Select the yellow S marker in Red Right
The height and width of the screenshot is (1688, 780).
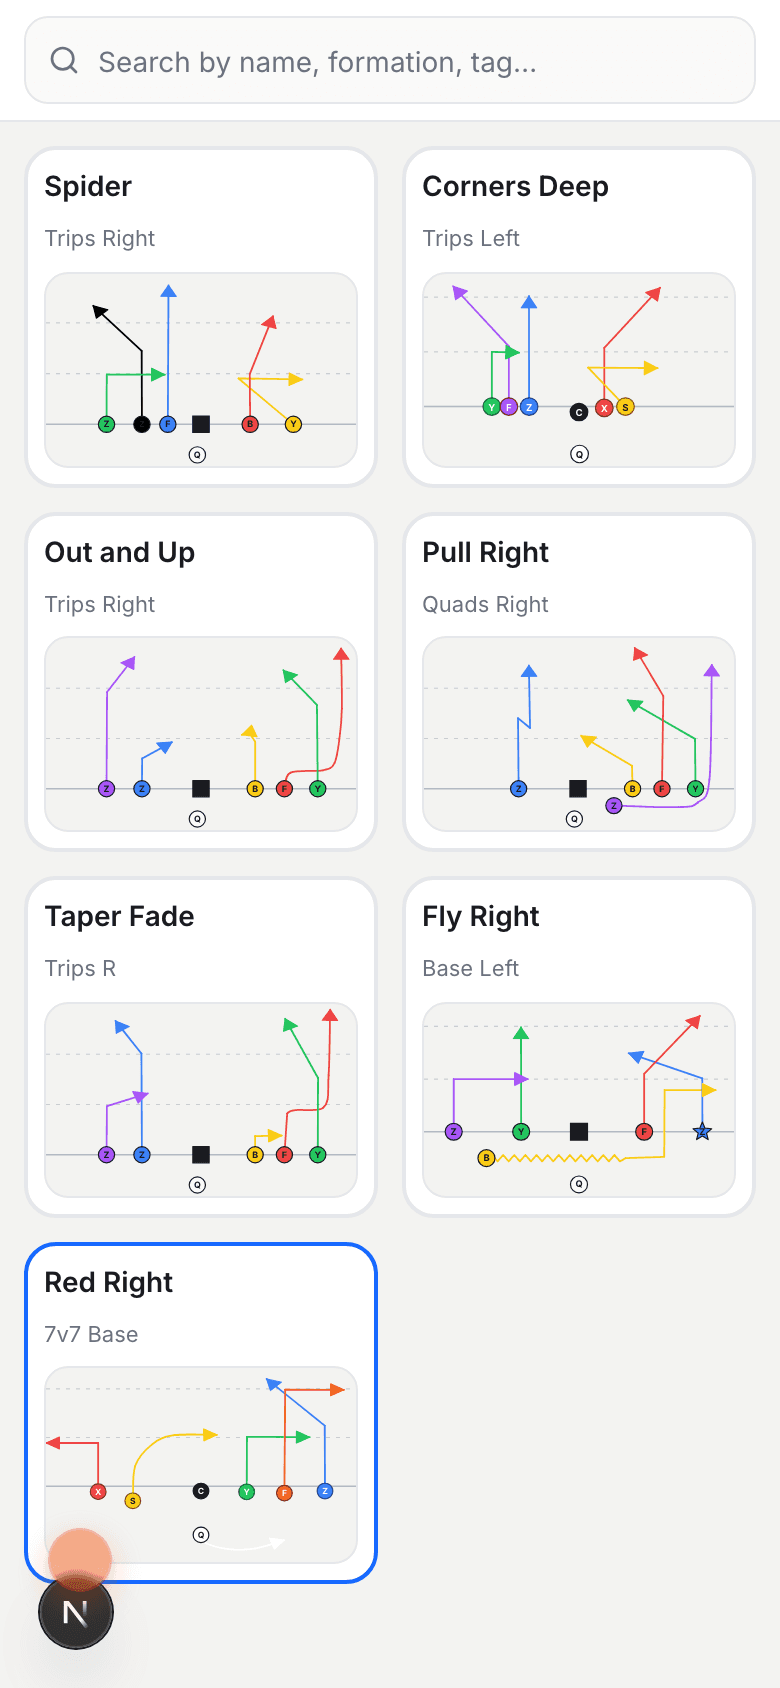coord(132,1501)
